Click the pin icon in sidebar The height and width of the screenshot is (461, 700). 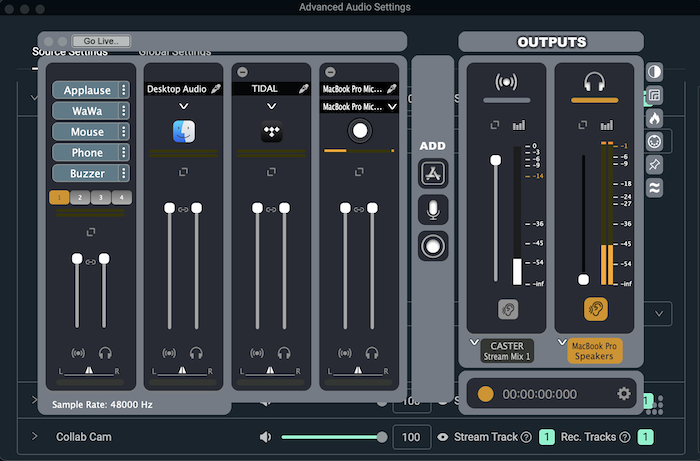pyautogui.click(x=654, y=165)
